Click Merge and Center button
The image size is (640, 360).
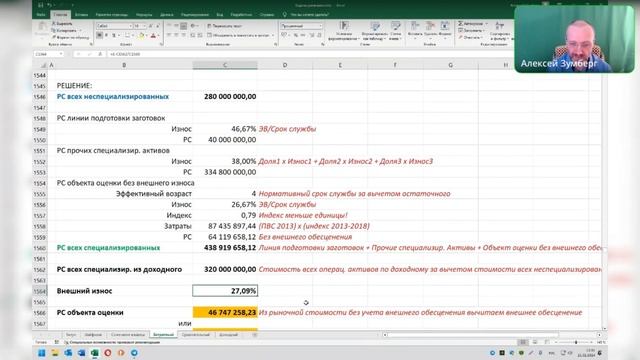click(x=239, y=36)
